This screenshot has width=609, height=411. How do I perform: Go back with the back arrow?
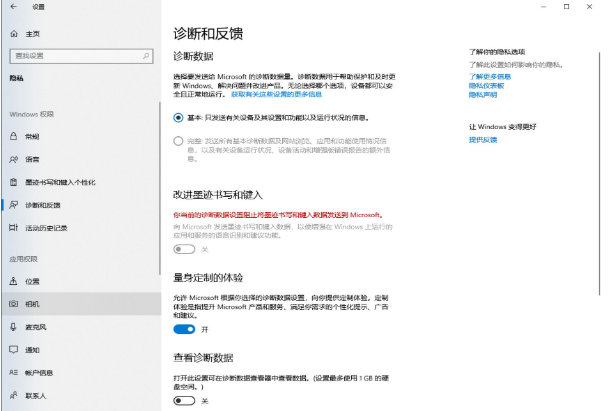14,7
